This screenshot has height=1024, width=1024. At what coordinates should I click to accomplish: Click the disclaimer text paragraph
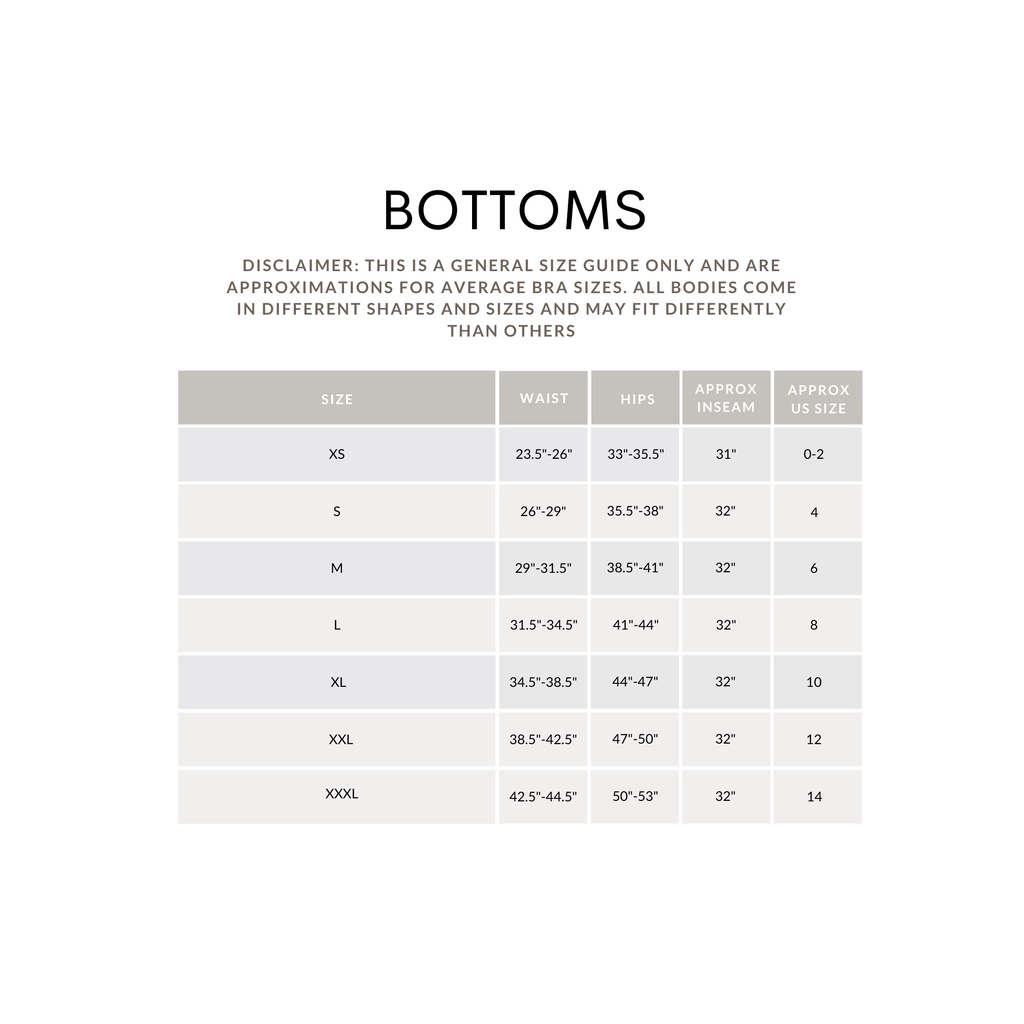(512, 298)
